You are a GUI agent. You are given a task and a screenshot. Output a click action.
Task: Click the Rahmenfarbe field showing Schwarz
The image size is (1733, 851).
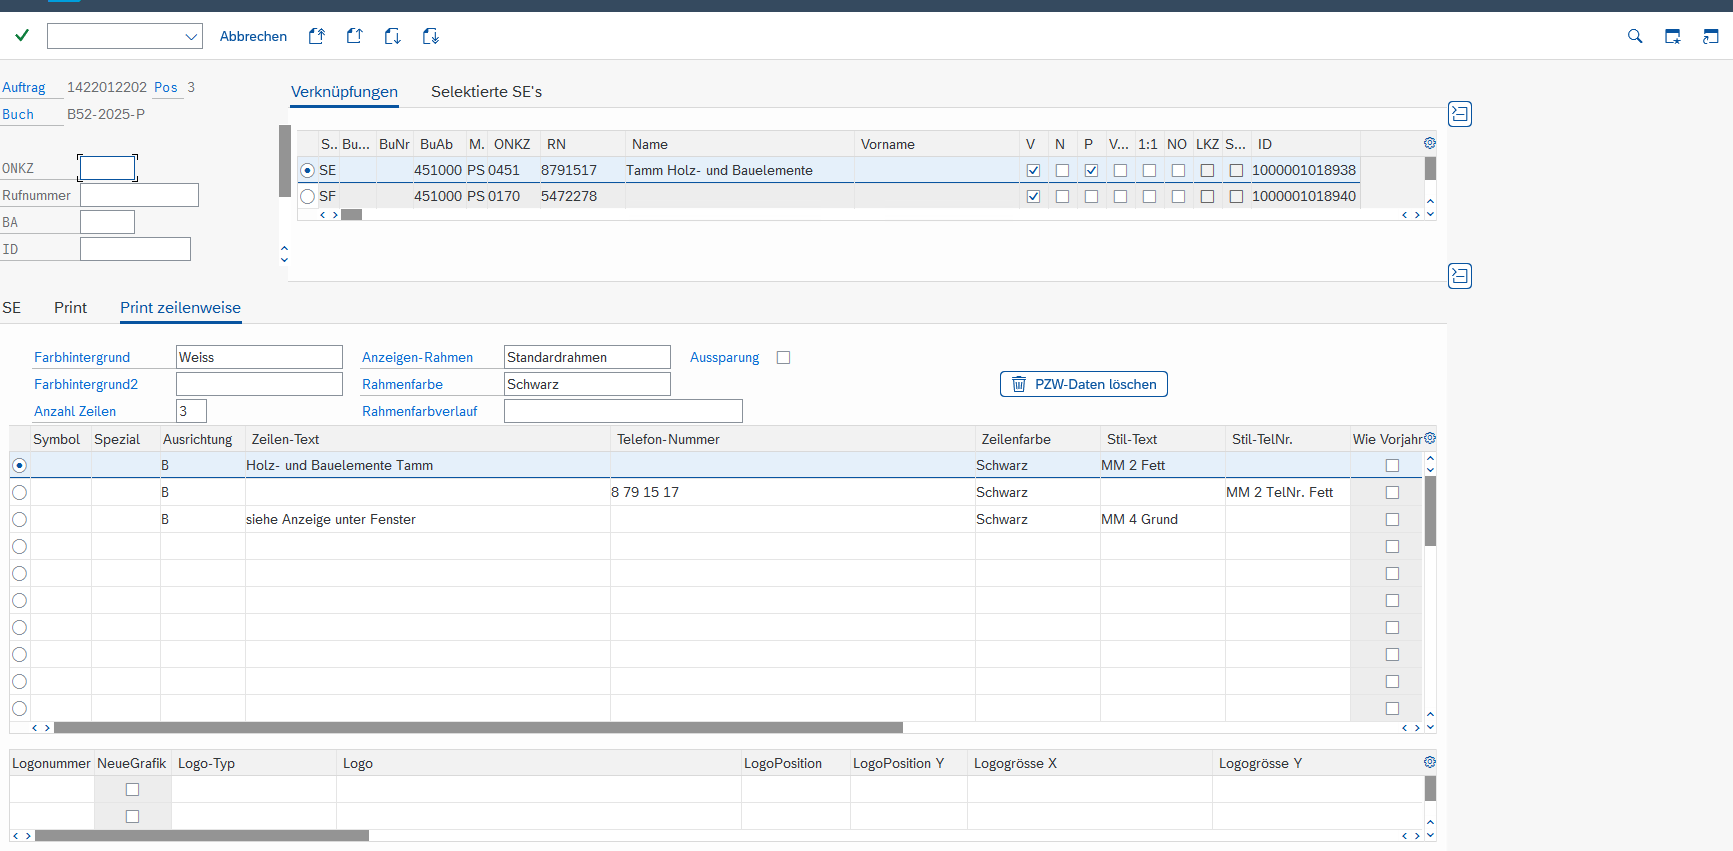[x=587, y=384]
